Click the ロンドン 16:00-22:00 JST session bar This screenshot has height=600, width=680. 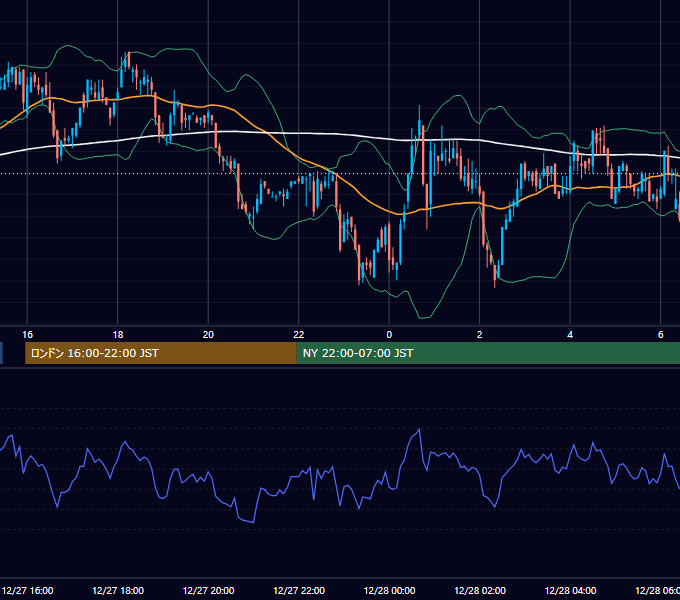point(160,353)
